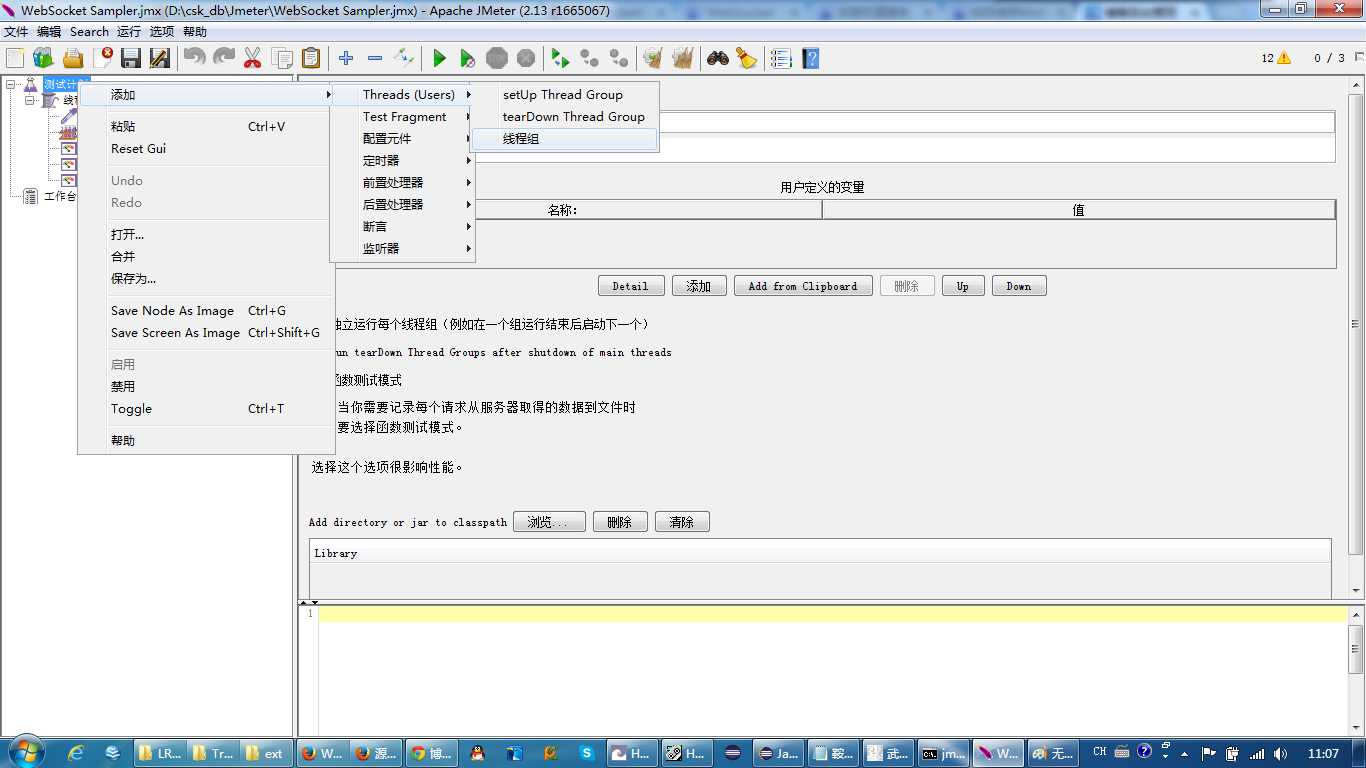Open the Search menu in menu bar
Image resolution: width=1366 pixels, height=768 pixels.
(89, 32)
